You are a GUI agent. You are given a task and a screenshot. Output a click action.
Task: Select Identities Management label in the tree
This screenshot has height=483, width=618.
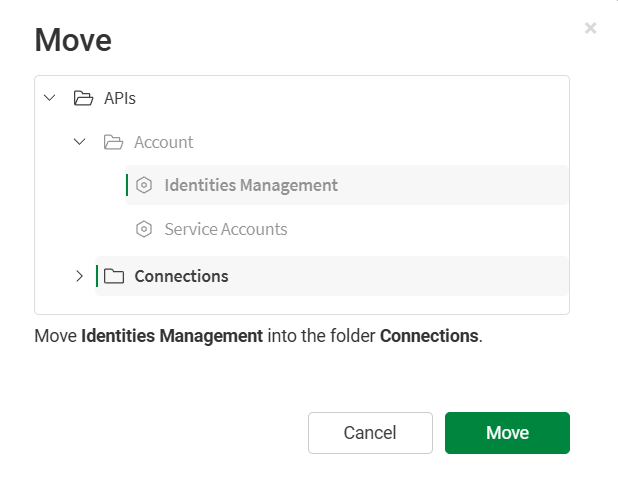click(x=251, y=185)
